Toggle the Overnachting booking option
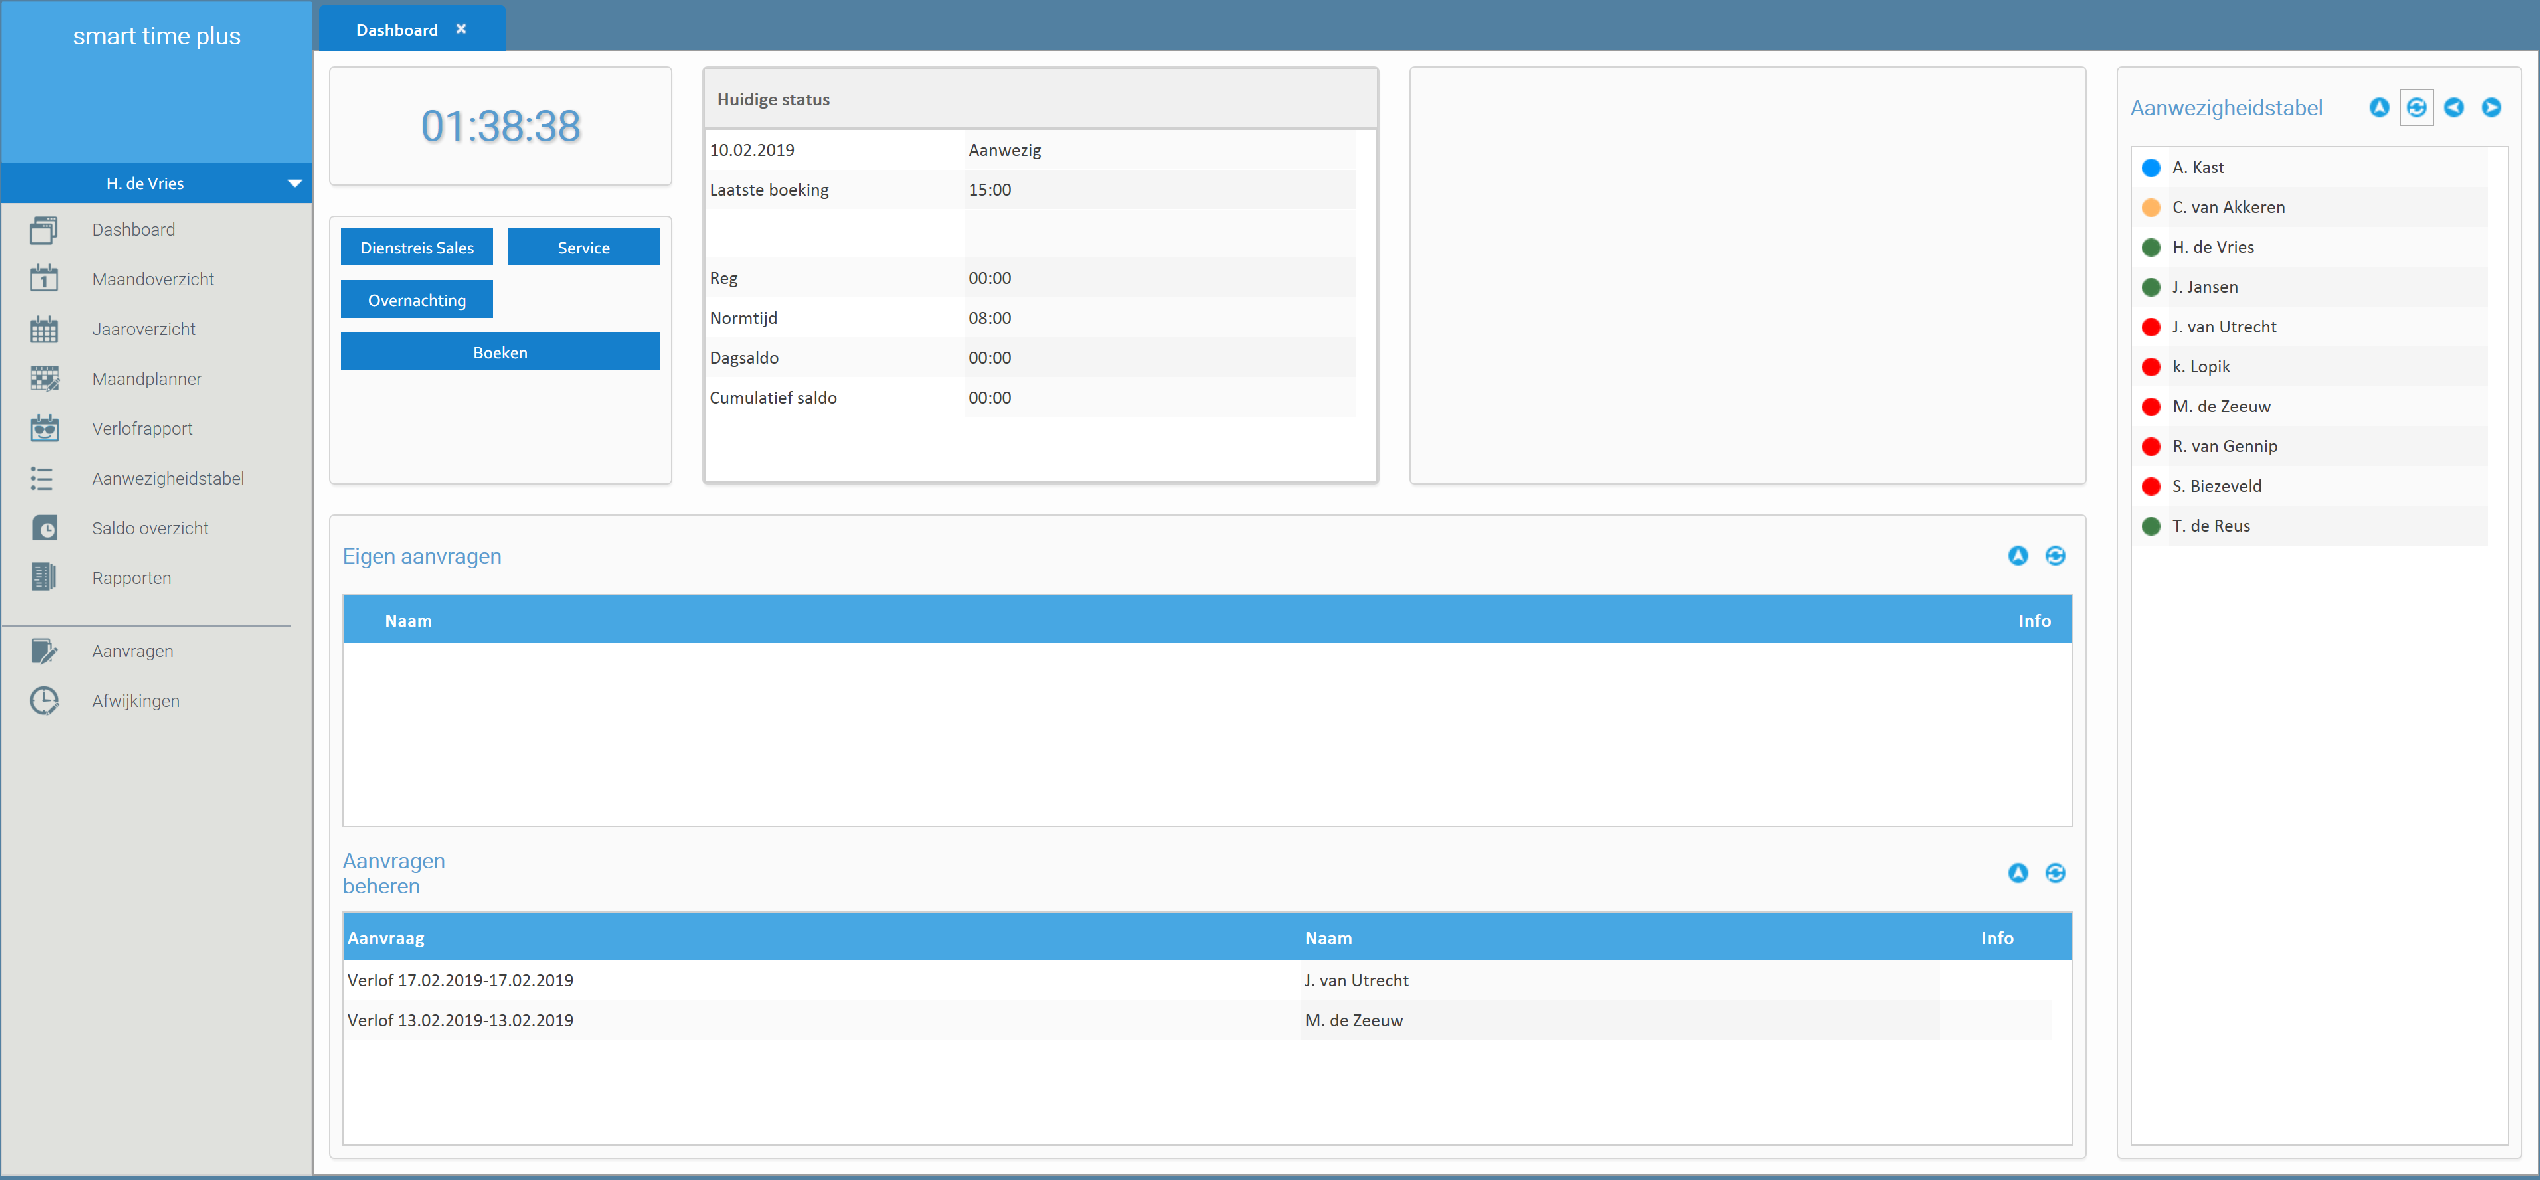Screen dimensions: 2540x1180 [417, 300]
